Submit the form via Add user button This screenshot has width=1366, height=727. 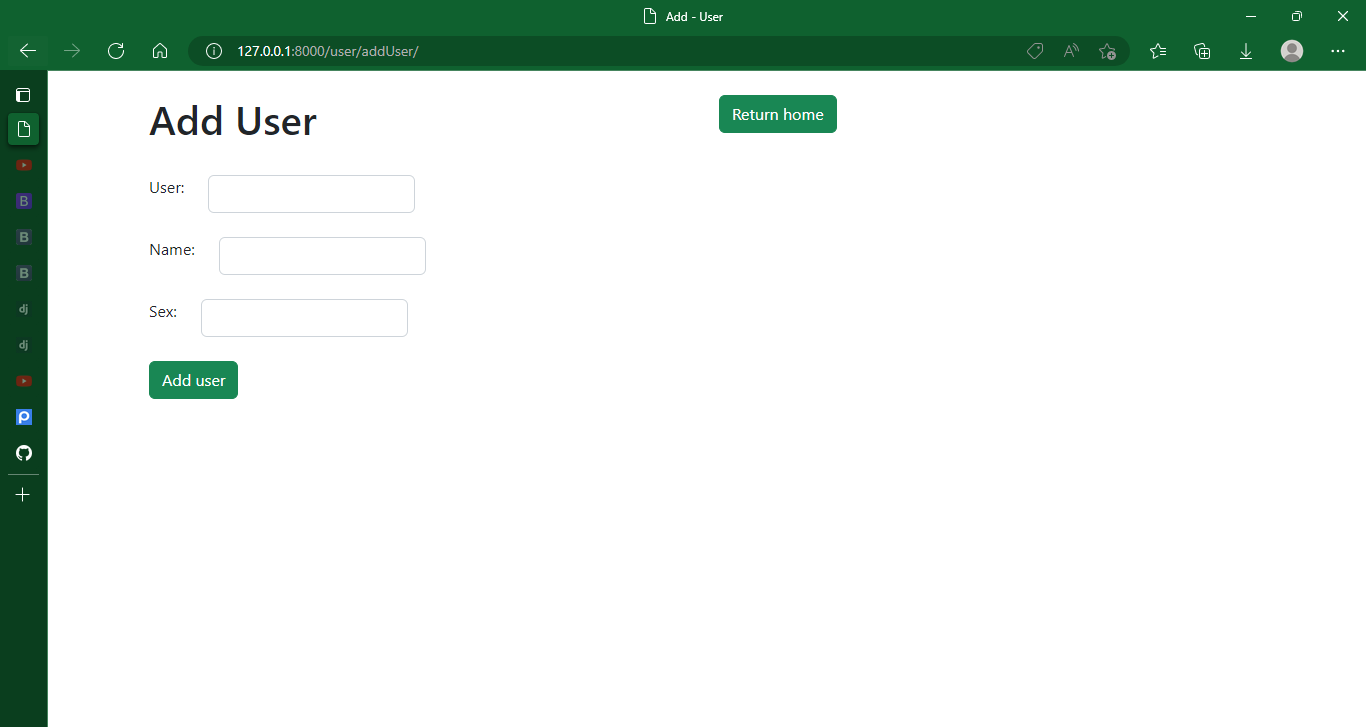(x=193, y=380)
